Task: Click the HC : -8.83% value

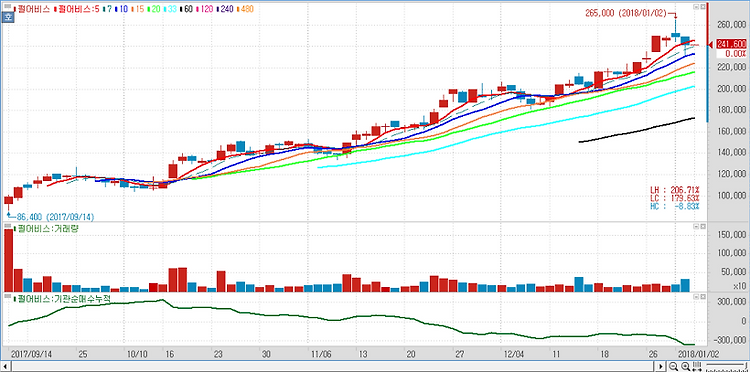Action: [674, 206]
